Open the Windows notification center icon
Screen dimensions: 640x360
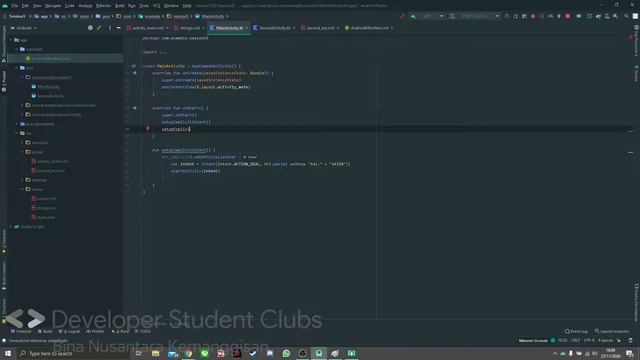629,353
